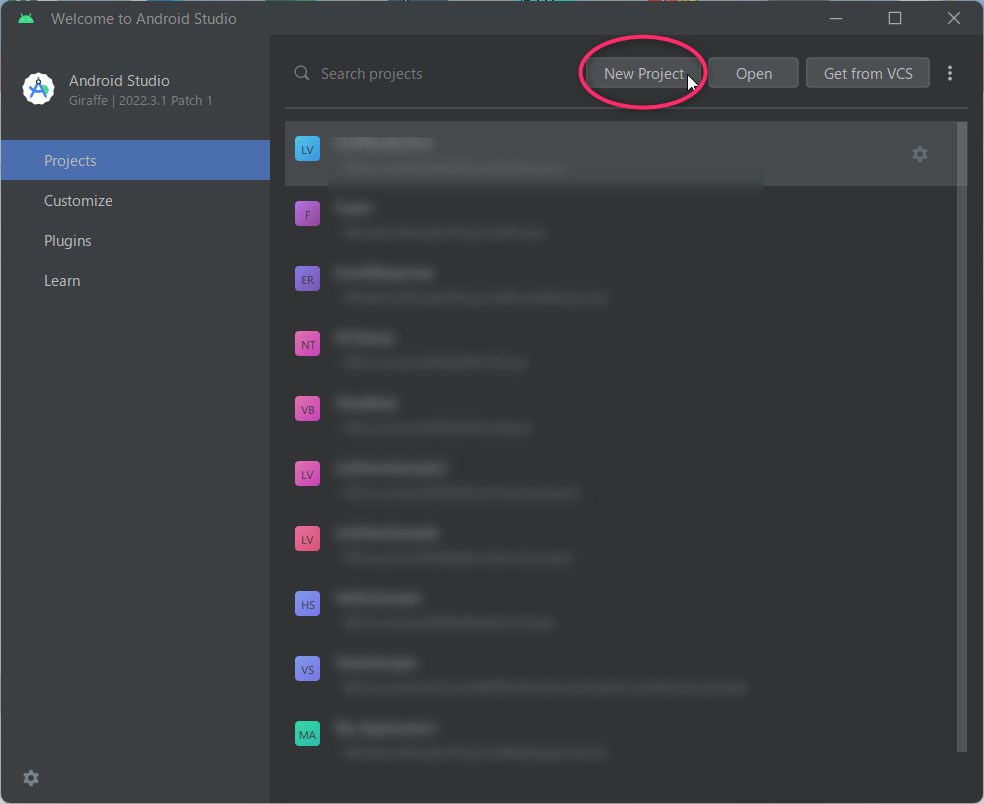Select the Projects tab in sidebar
The height and width of the screenshot is (804, 984).
pyautogui.click(x=136, y=161)
